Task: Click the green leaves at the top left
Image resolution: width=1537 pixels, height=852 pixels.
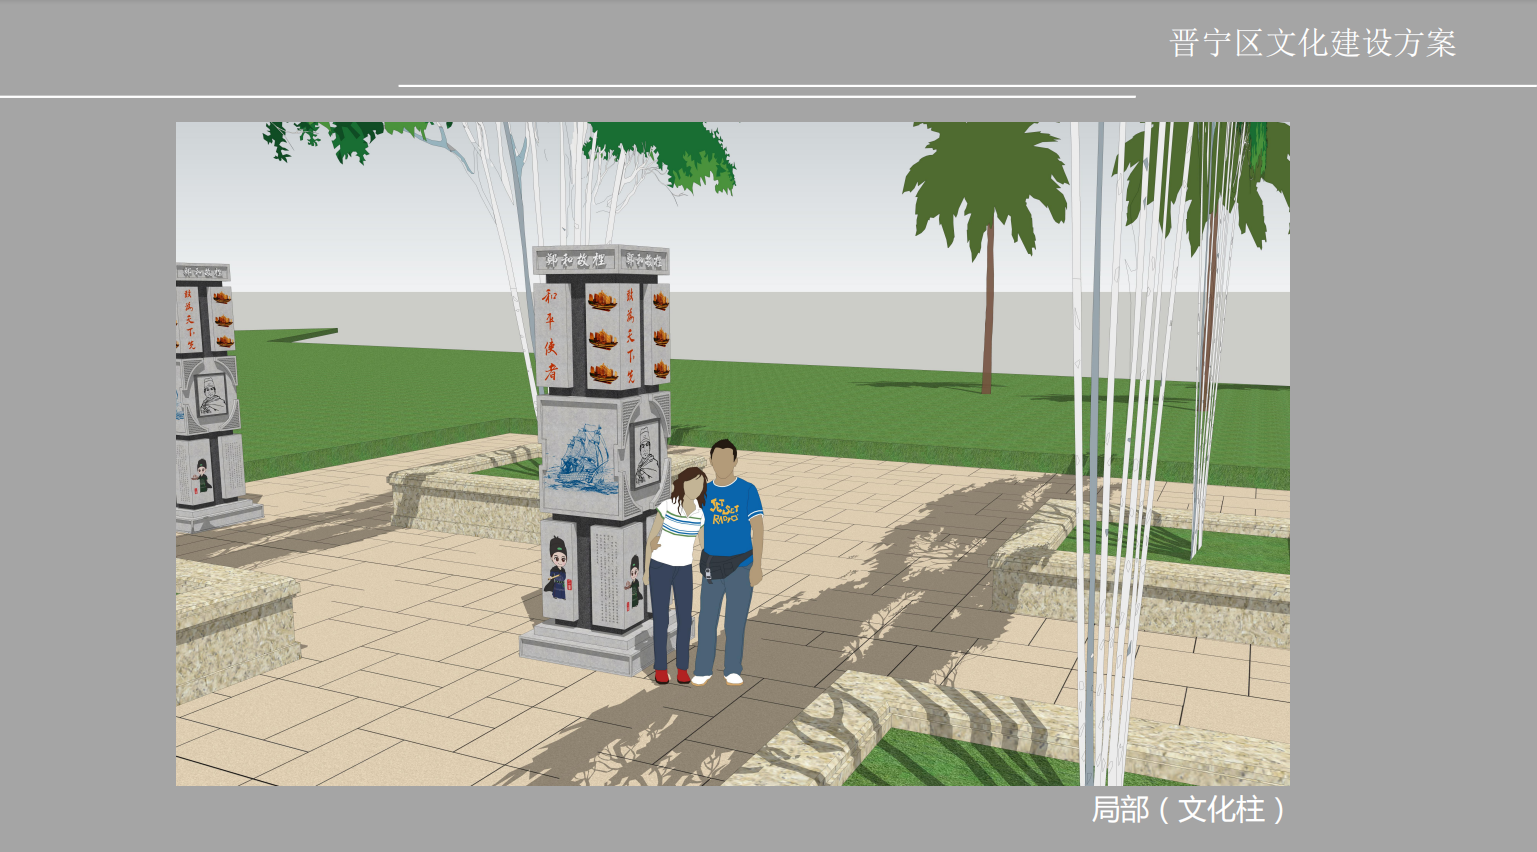Action: tap(320, 140)
